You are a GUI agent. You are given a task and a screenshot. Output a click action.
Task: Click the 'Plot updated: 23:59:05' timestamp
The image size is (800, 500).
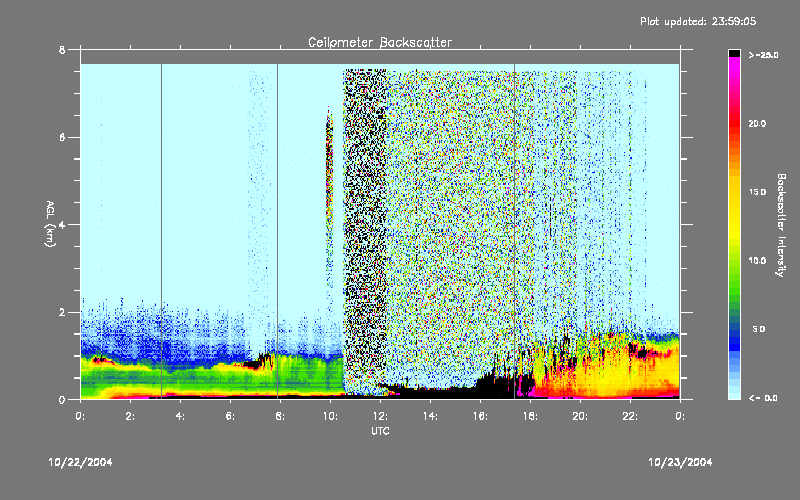pyautogui.click(x=698, y=21)
